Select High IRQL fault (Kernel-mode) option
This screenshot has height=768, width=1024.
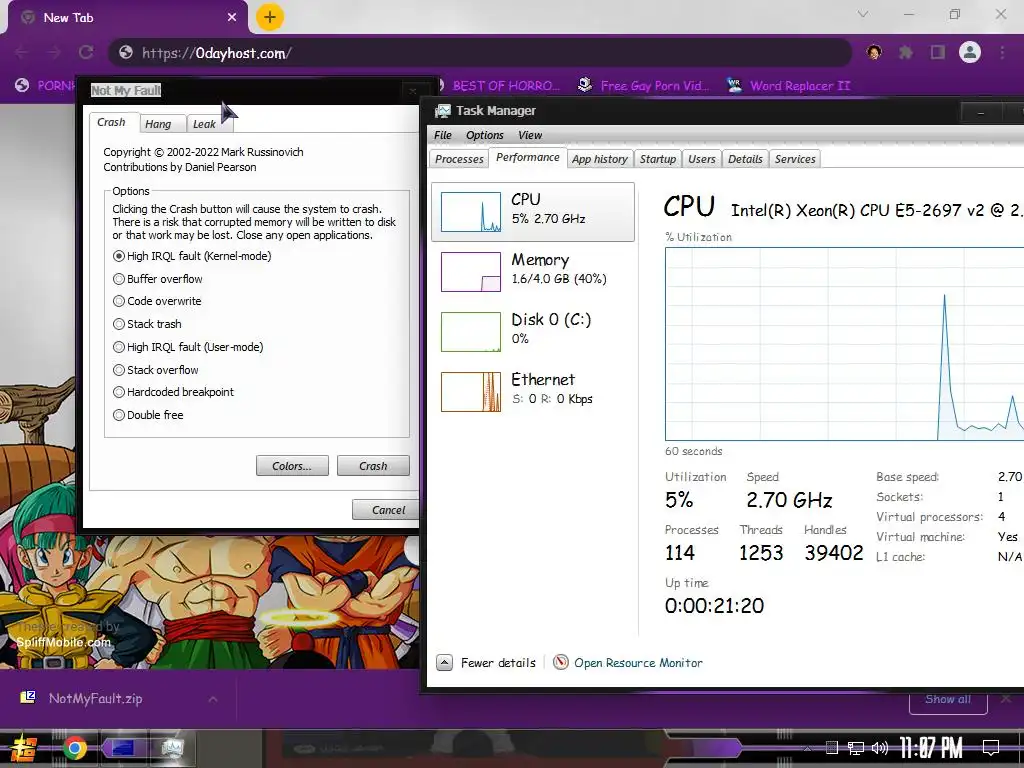[x=192, y=256]
